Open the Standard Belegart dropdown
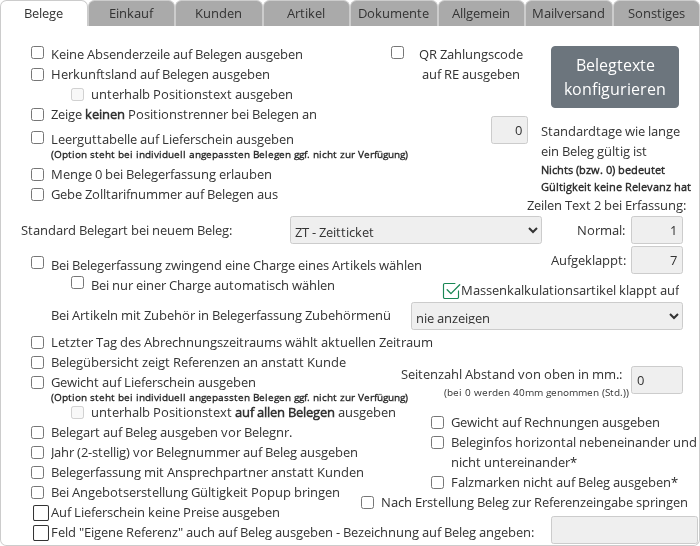The height and width of the screenshot is (546, 700). (415, 231)
